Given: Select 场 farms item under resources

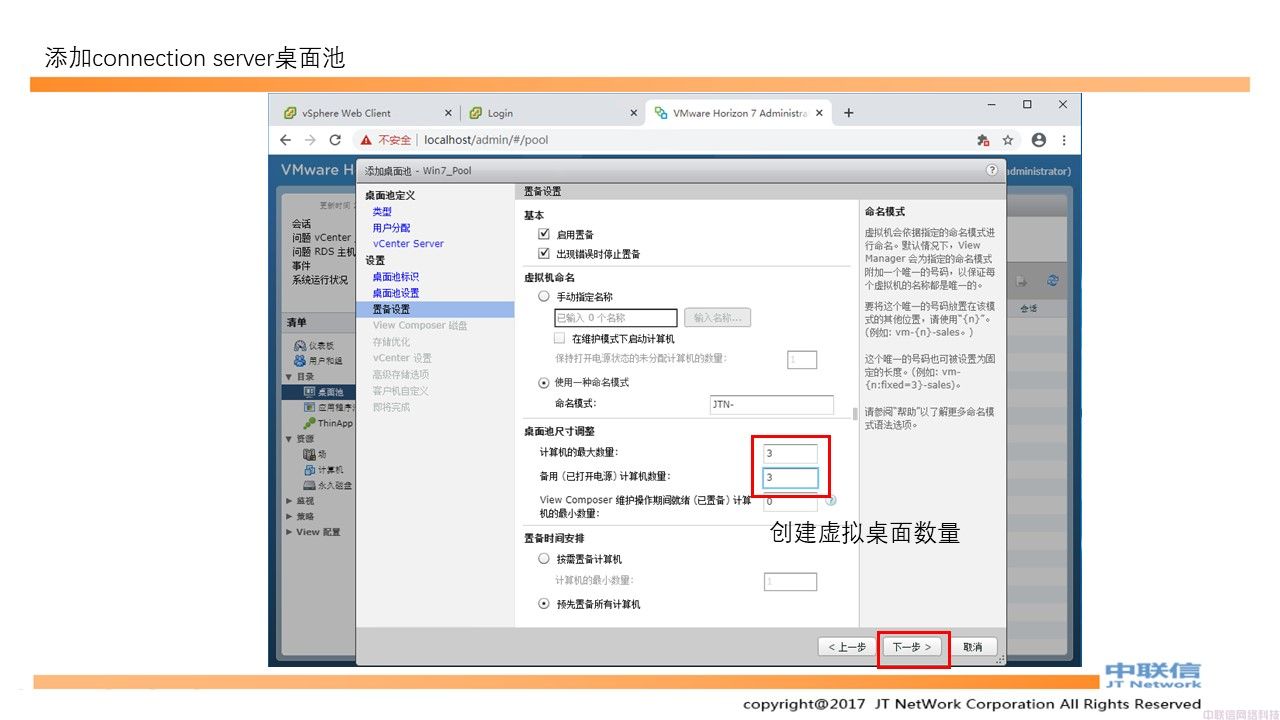Looking at the screenshot, I should pyautogui.click(x=315, y=454).
